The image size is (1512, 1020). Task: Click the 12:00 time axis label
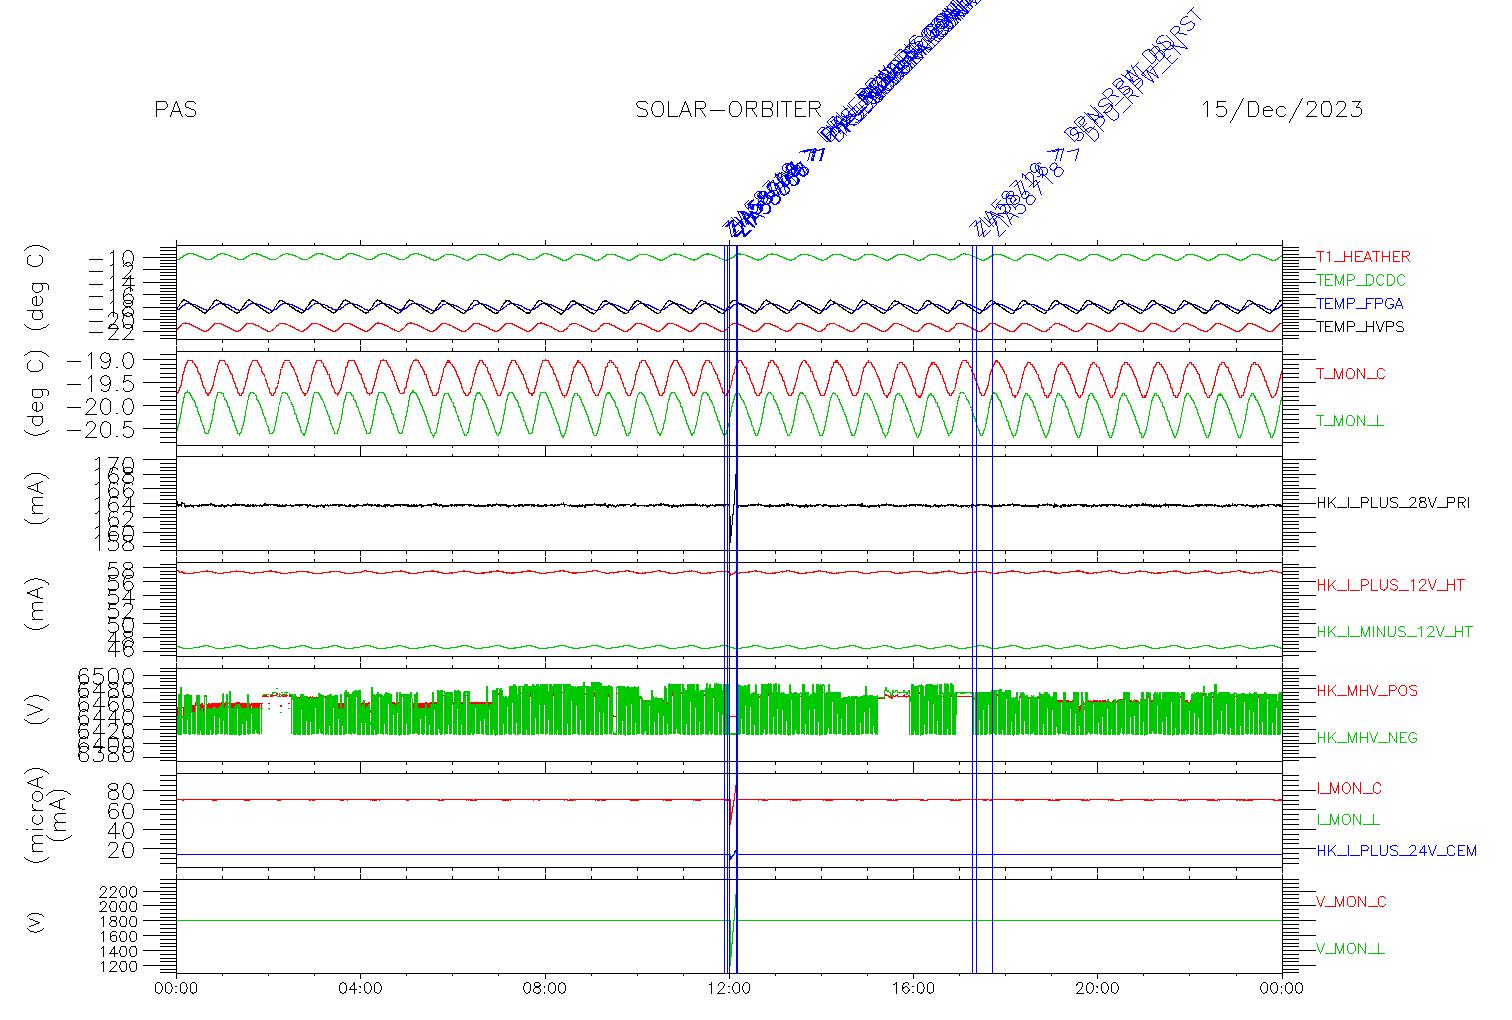(x=729, y=989)
